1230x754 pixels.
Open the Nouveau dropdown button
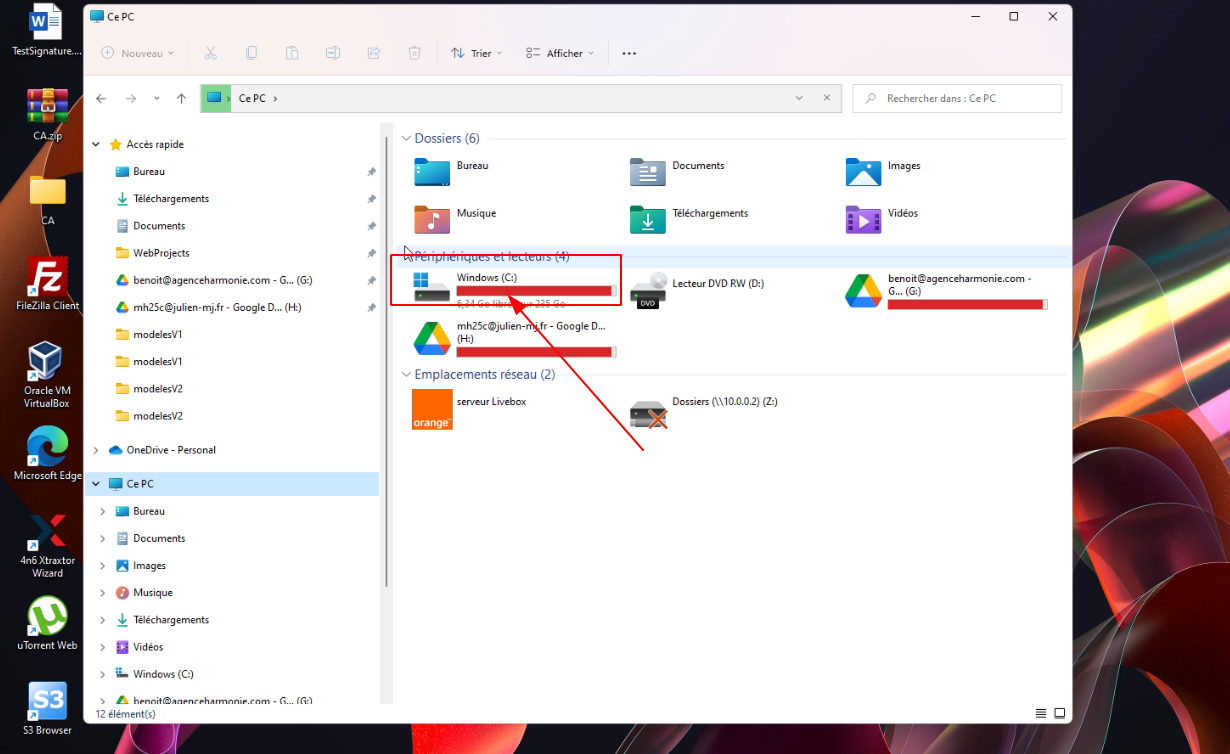pyautogui.click(x=138, y=53)
